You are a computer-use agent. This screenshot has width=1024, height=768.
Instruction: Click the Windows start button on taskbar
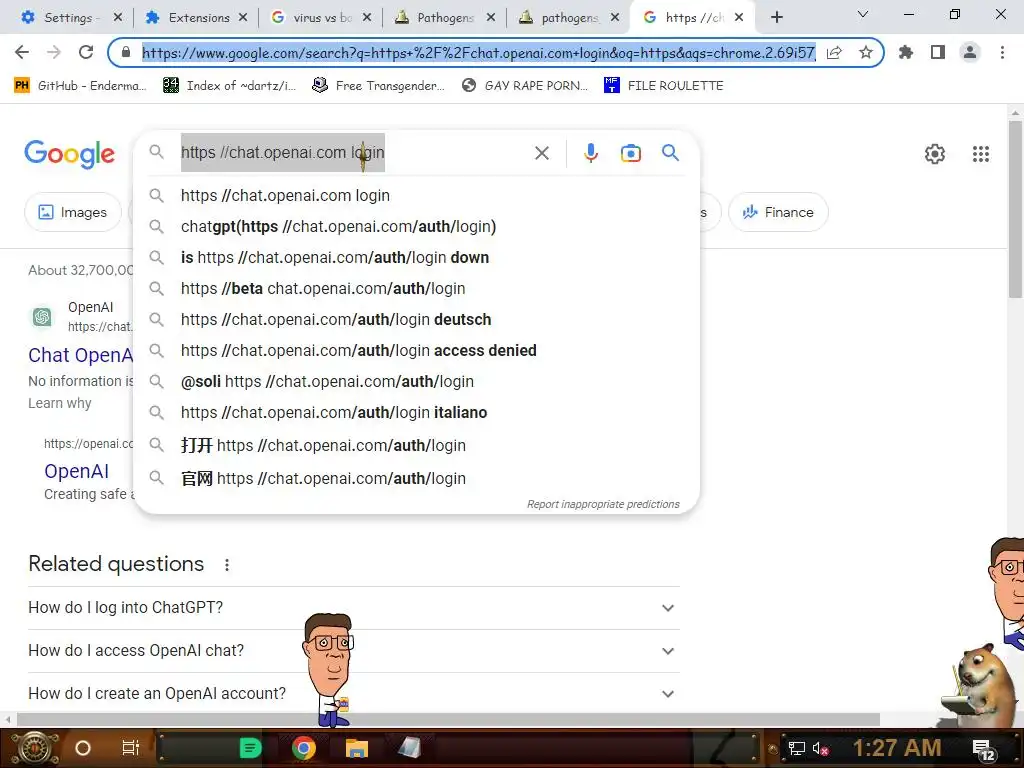35,748
